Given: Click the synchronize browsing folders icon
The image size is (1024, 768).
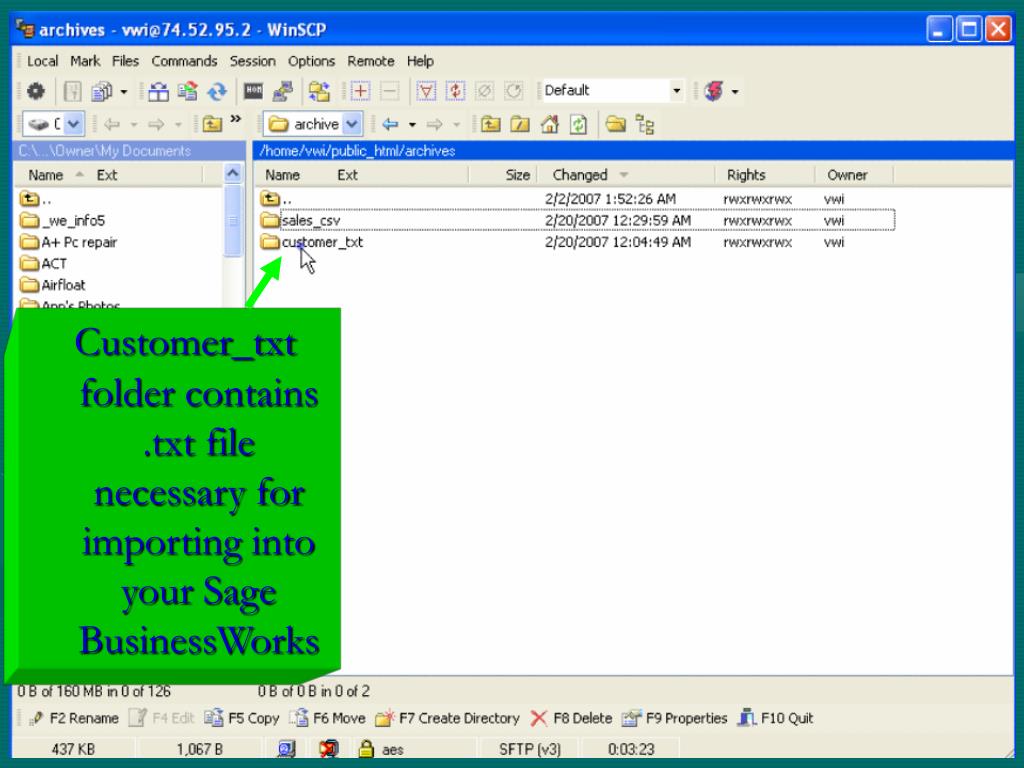Looking at the screenshot, I should pyautogui.click(x=319, y=91).
